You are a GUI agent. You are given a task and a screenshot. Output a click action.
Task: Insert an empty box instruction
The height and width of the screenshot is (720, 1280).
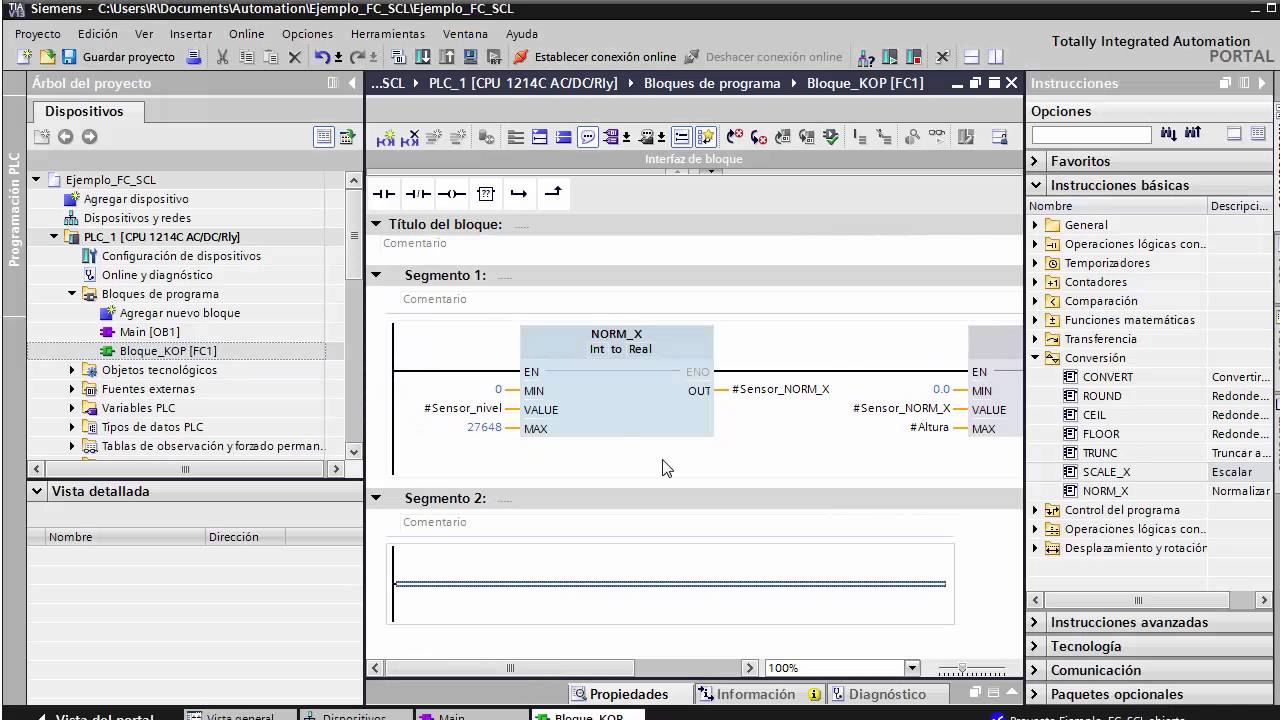pyautogui.click(x=486, y=193)
